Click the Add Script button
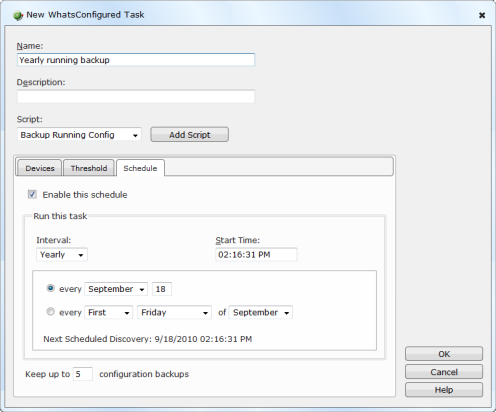 pyautogui.click(x=189, y=135)
